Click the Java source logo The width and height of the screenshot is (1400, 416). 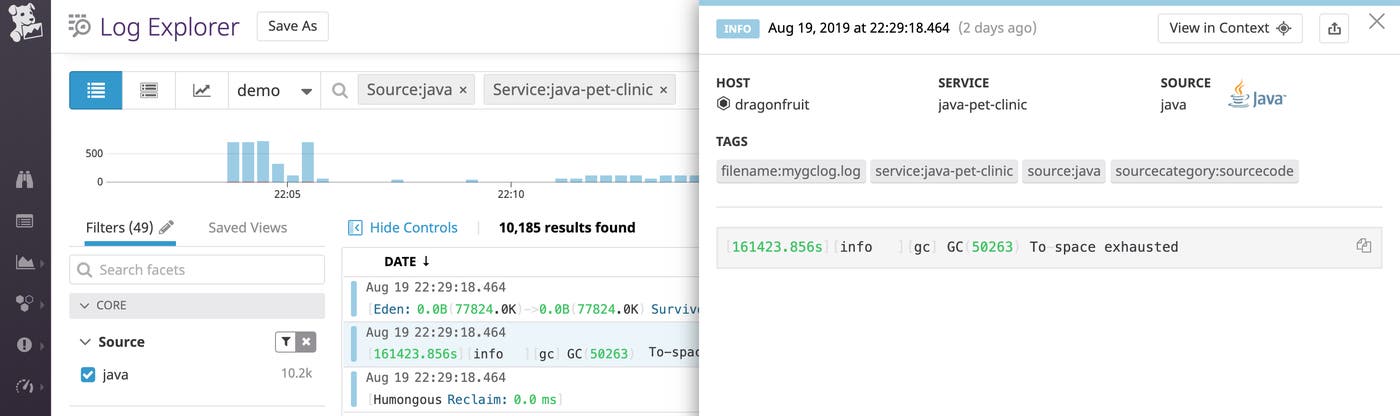[x=1257, y=95]
